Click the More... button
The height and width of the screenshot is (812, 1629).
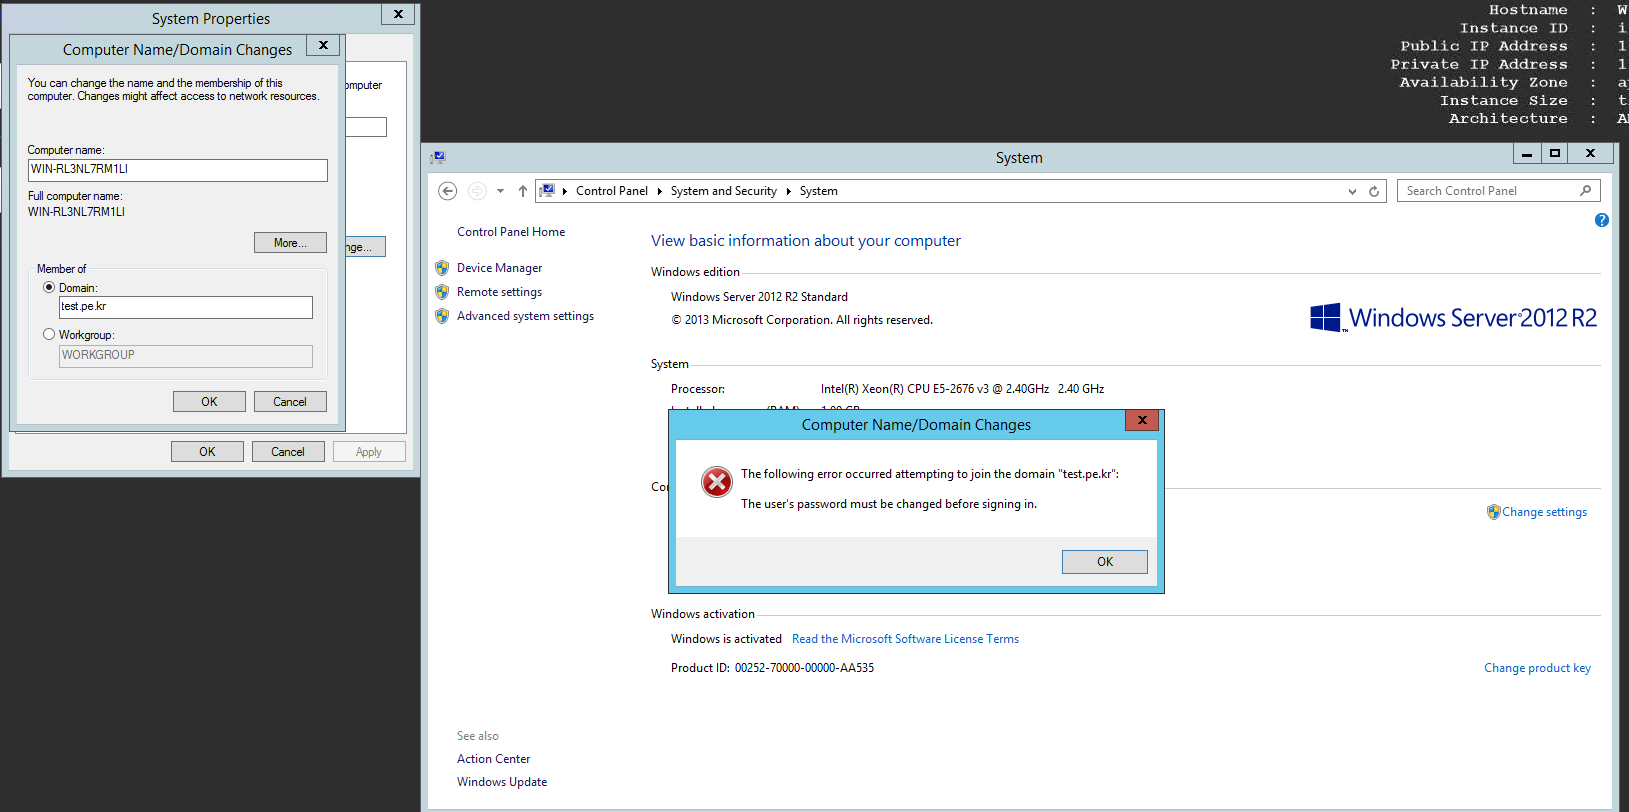tap(290, 243)
